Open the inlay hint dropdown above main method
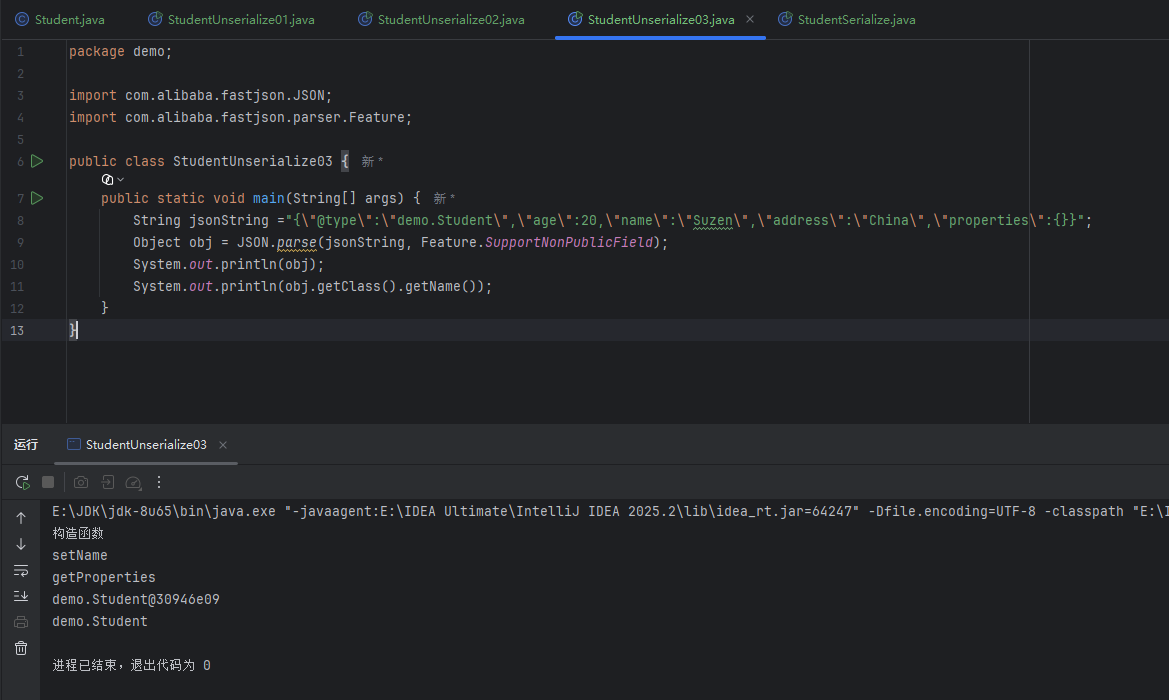 pyautogui.click(x=113, y=180)
